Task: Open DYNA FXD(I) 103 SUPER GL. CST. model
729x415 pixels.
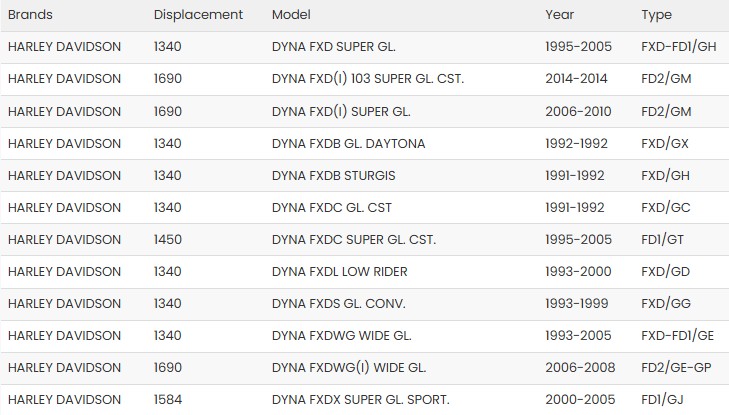Action: click(x=367, y=79)
